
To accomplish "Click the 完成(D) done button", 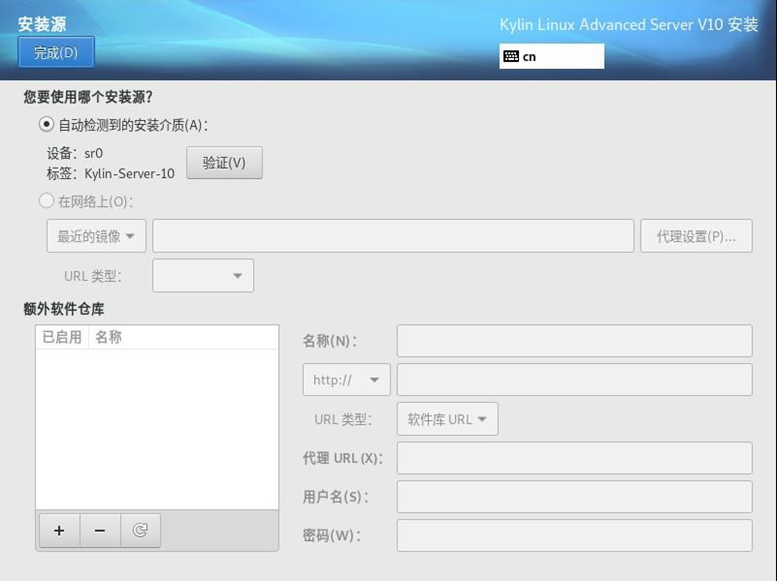I will [56, 52].
